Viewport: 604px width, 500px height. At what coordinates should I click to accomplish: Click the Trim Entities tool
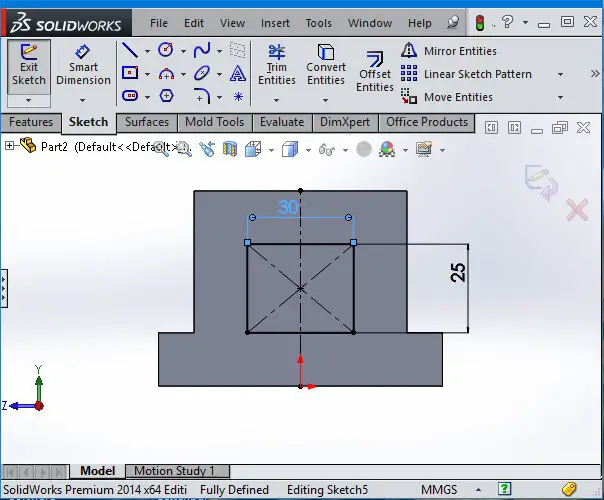pyautogui.click(x=277, y=65)
